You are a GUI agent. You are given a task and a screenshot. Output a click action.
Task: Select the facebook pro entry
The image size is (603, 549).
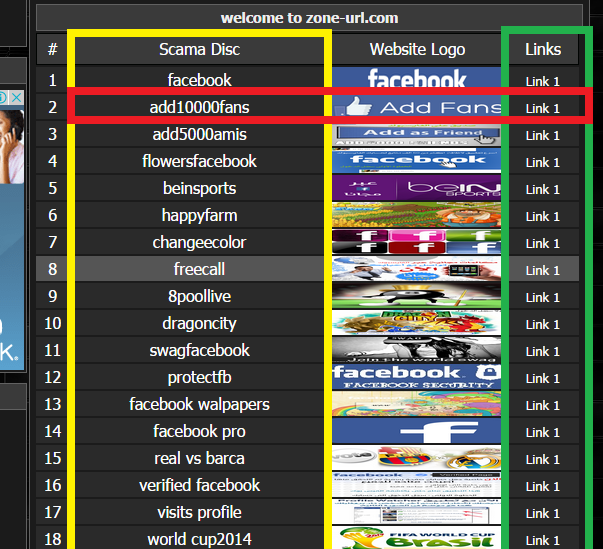[199, 431]
